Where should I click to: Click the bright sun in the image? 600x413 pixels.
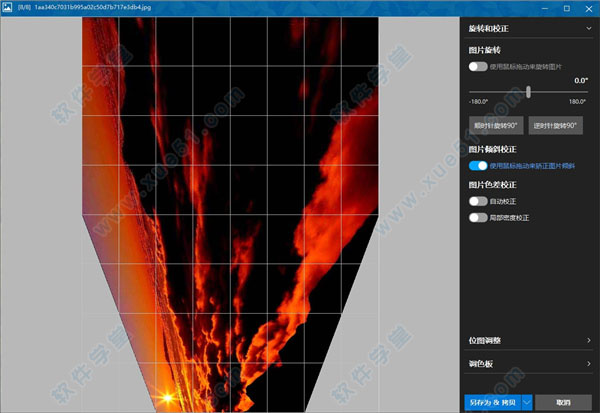tap(163, 398)
